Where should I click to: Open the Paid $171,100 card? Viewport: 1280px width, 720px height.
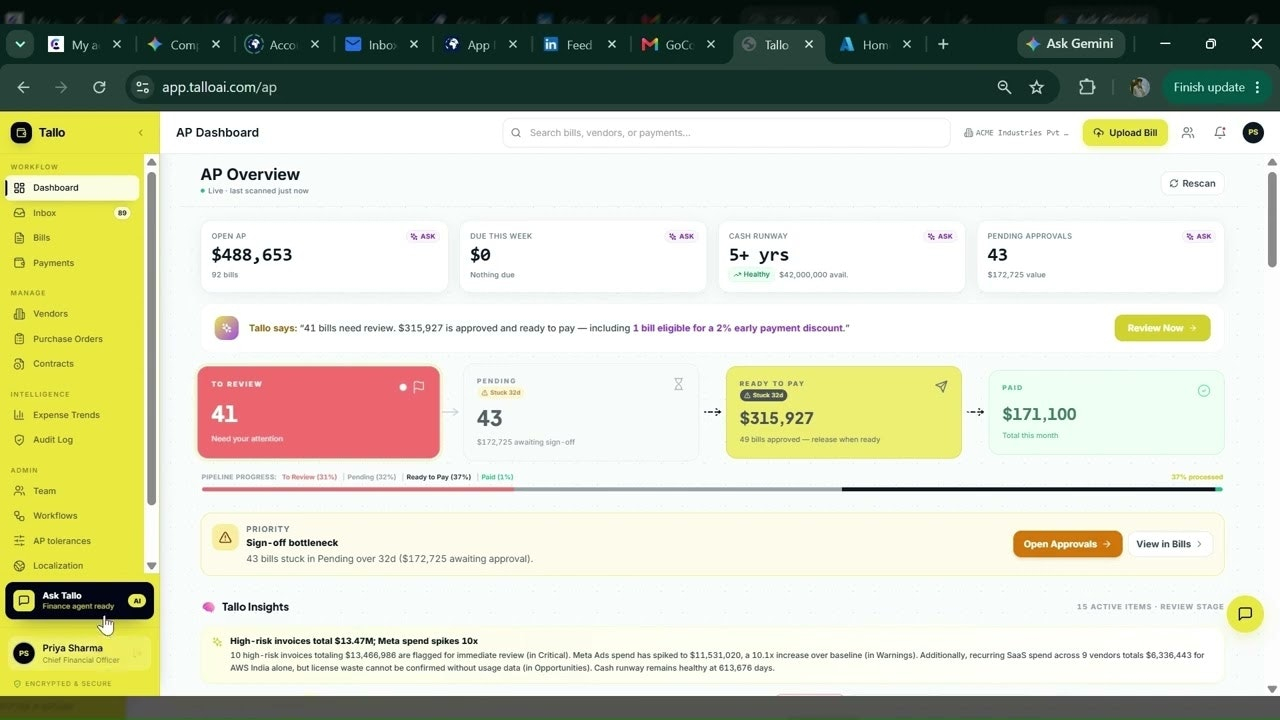tap(1106, 413)
